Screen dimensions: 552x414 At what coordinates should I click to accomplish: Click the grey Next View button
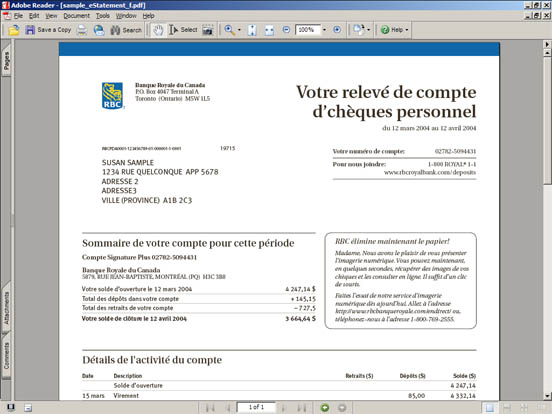(x=341, y=408)
